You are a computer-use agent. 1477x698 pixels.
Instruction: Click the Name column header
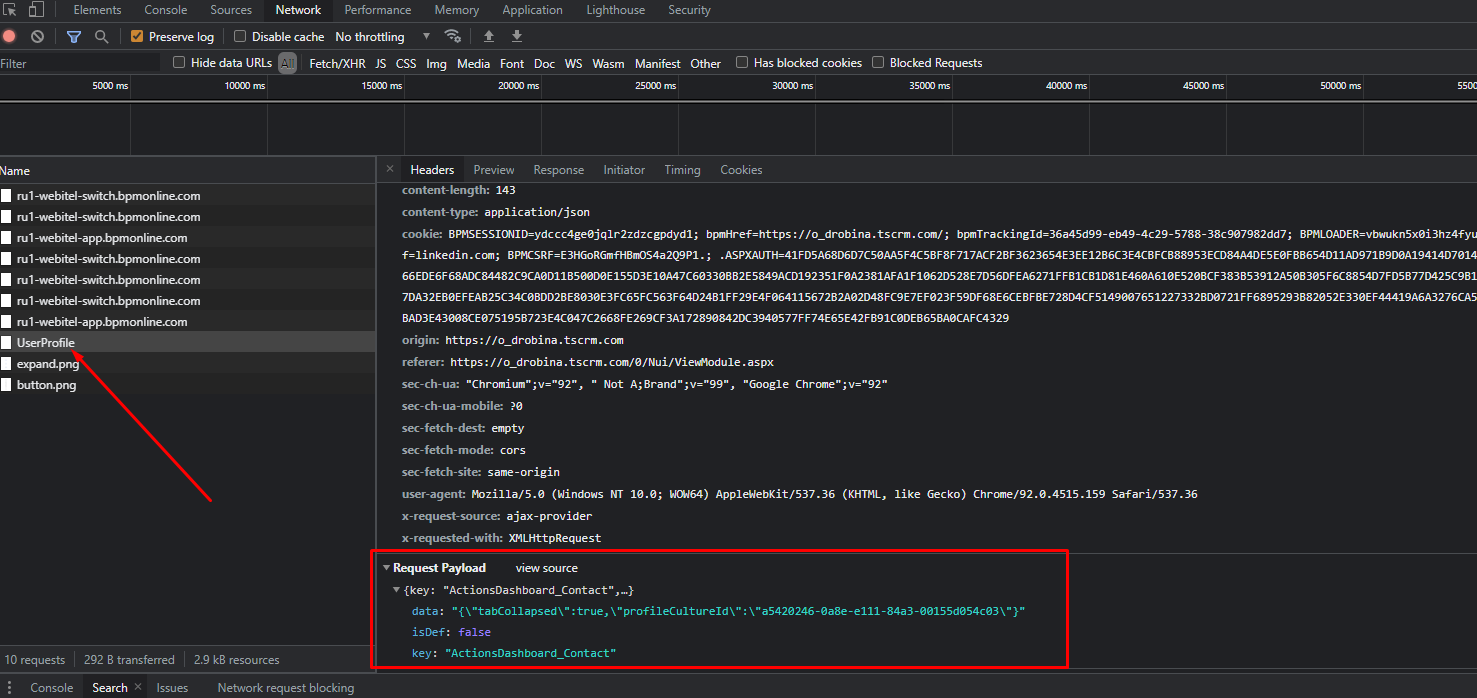click(x=188, y=171)
